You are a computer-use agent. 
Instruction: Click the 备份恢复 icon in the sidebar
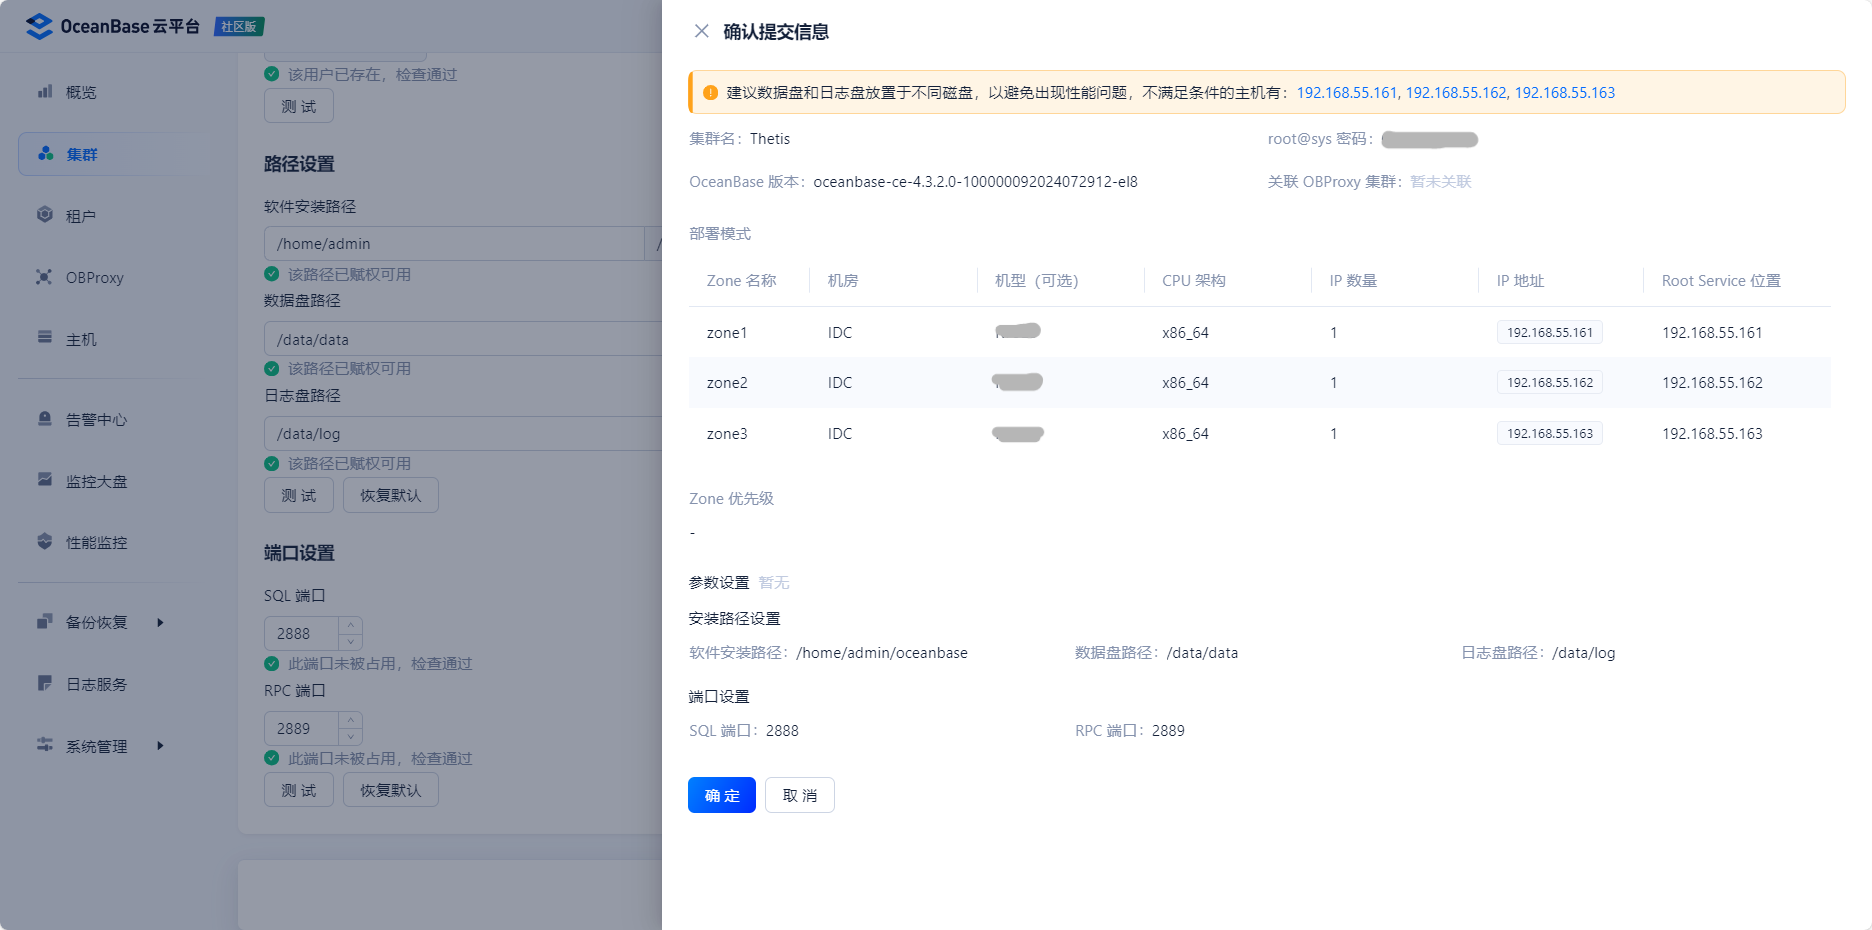click(x=45, y=622)
